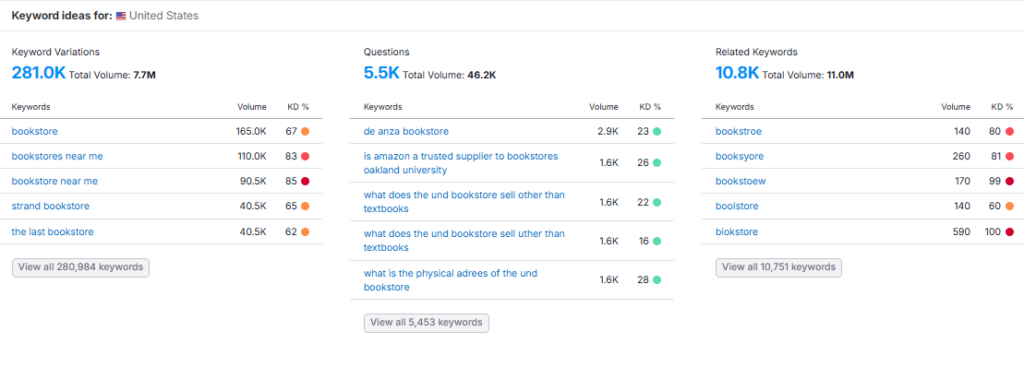Open the 'the last bookstore' keyword link
This screenshot has width=1024, height=379.
(x=53, y=231)
